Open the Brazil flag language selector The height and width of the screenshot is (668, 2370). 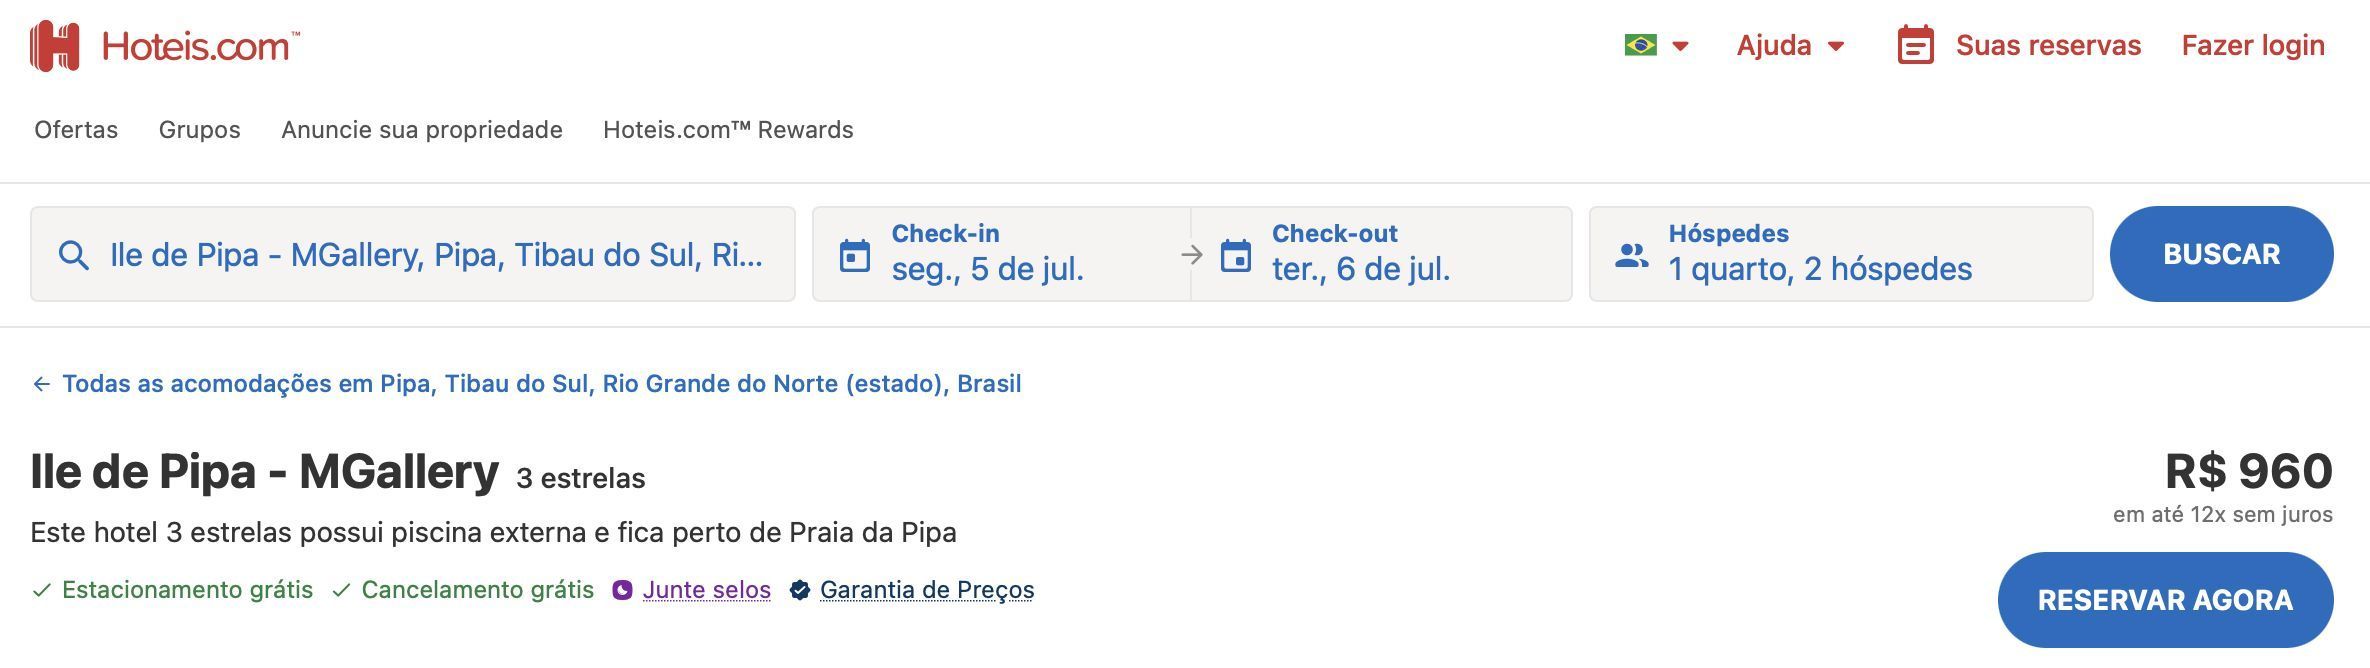point(1656,46)
